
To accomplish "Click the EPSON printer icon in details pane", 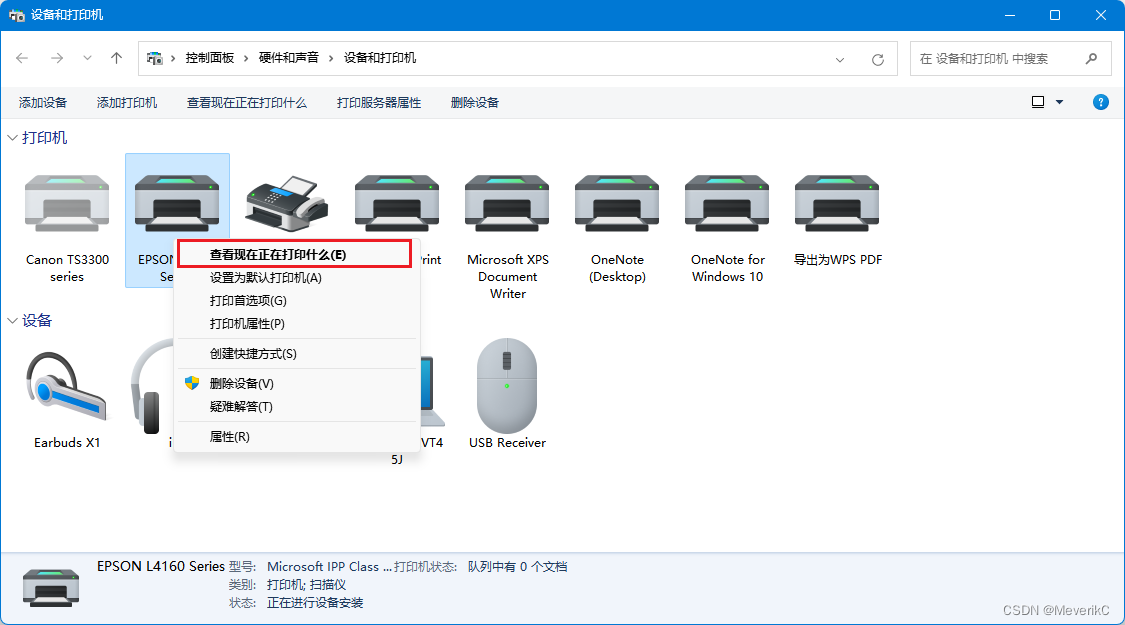I will (51, 587).
